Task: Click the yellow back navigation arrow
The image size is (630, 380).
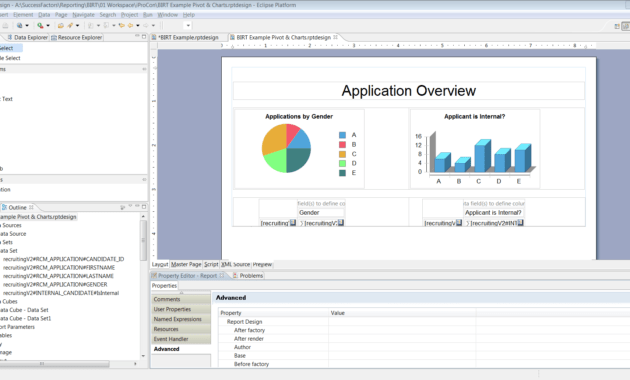Action: tap(130, 25)
